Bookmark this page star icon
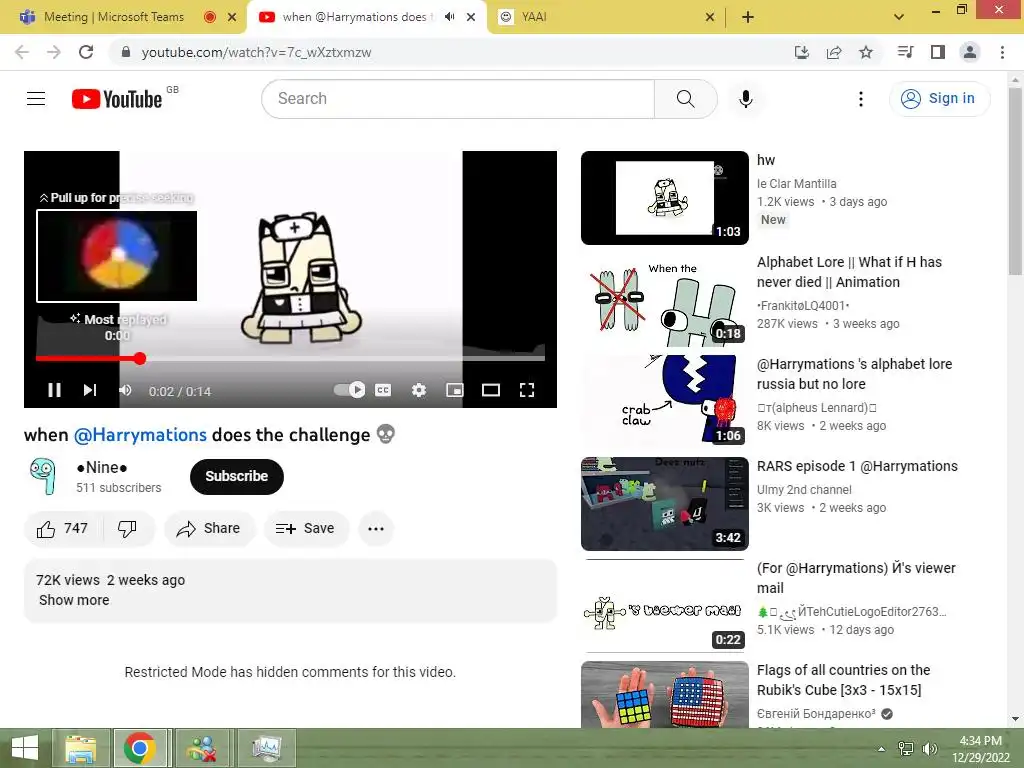Image resolution: width=1024 pixels, height=768 pixels. (x=866, y=52)
